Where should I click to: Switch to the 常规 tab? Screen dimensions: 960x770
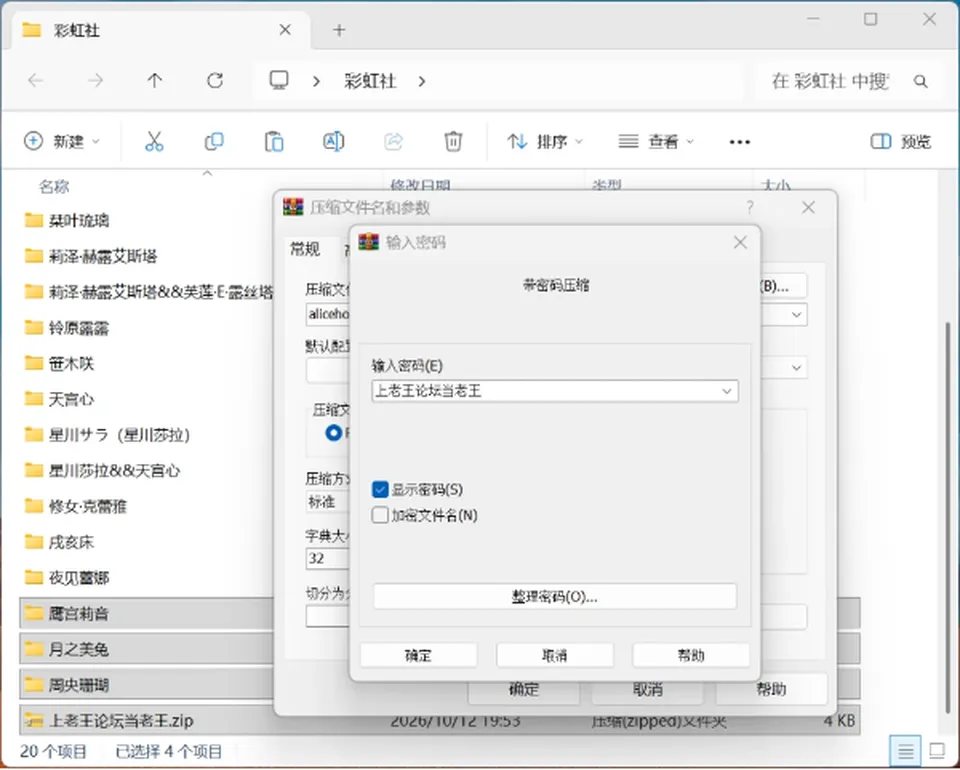[305, 249]
